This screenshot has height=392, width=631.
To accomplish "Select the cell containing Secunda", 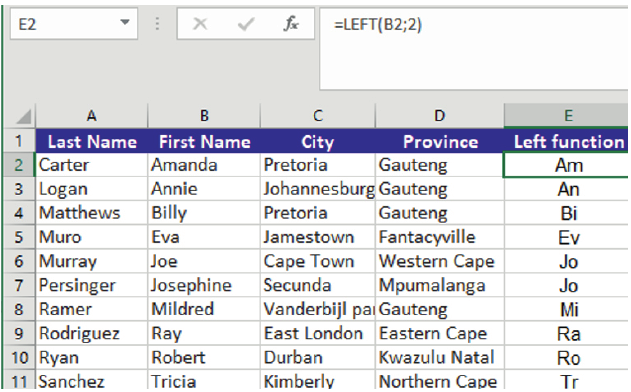I will [318, 285].
